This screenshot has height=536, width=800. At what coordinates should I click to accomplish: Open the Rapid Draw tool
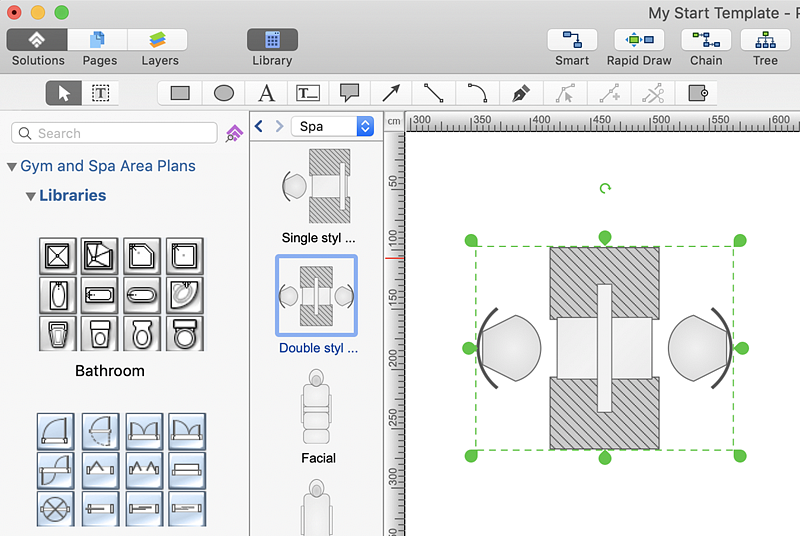pyautogui.click(x=639, y=40)
